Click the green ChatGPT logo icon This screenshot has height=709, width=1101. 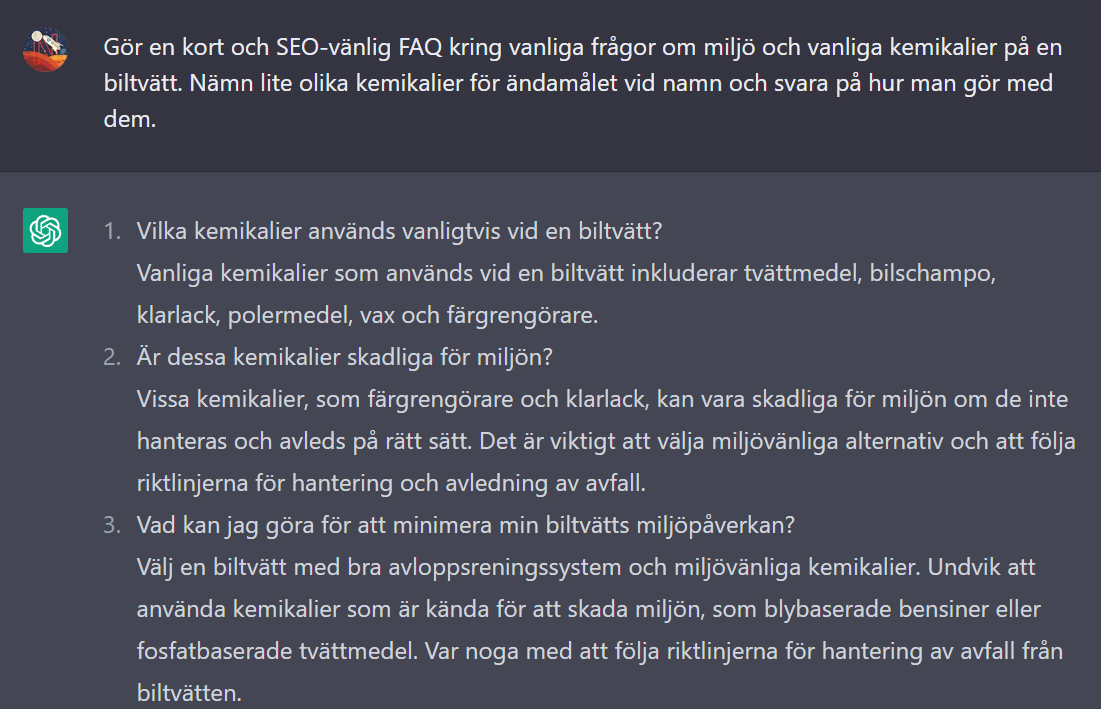(x=45, y=230)
